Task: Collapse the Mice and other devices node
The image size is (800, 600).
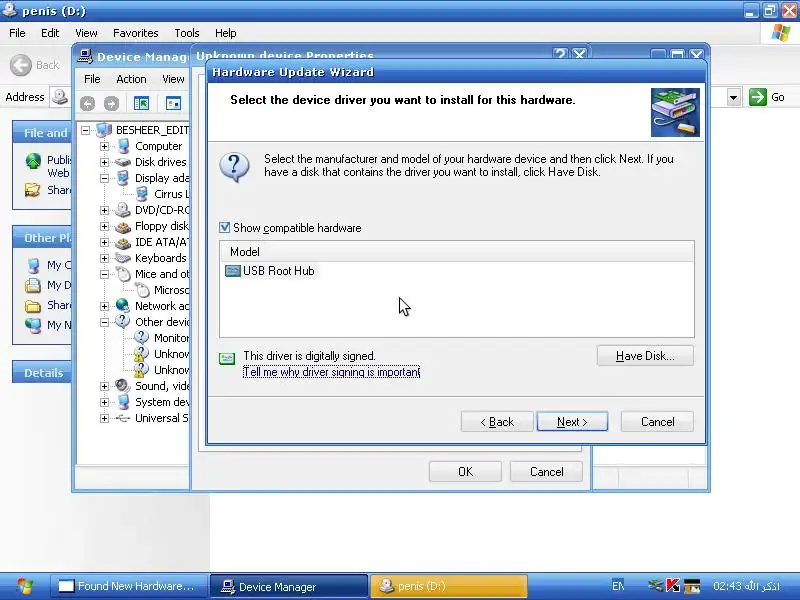Action: [105, 274]
